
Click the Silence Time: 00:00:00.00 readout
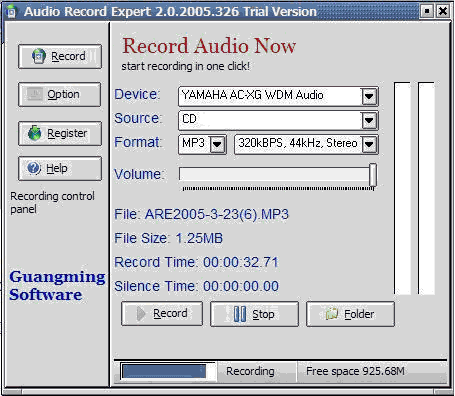coord(196,286)
